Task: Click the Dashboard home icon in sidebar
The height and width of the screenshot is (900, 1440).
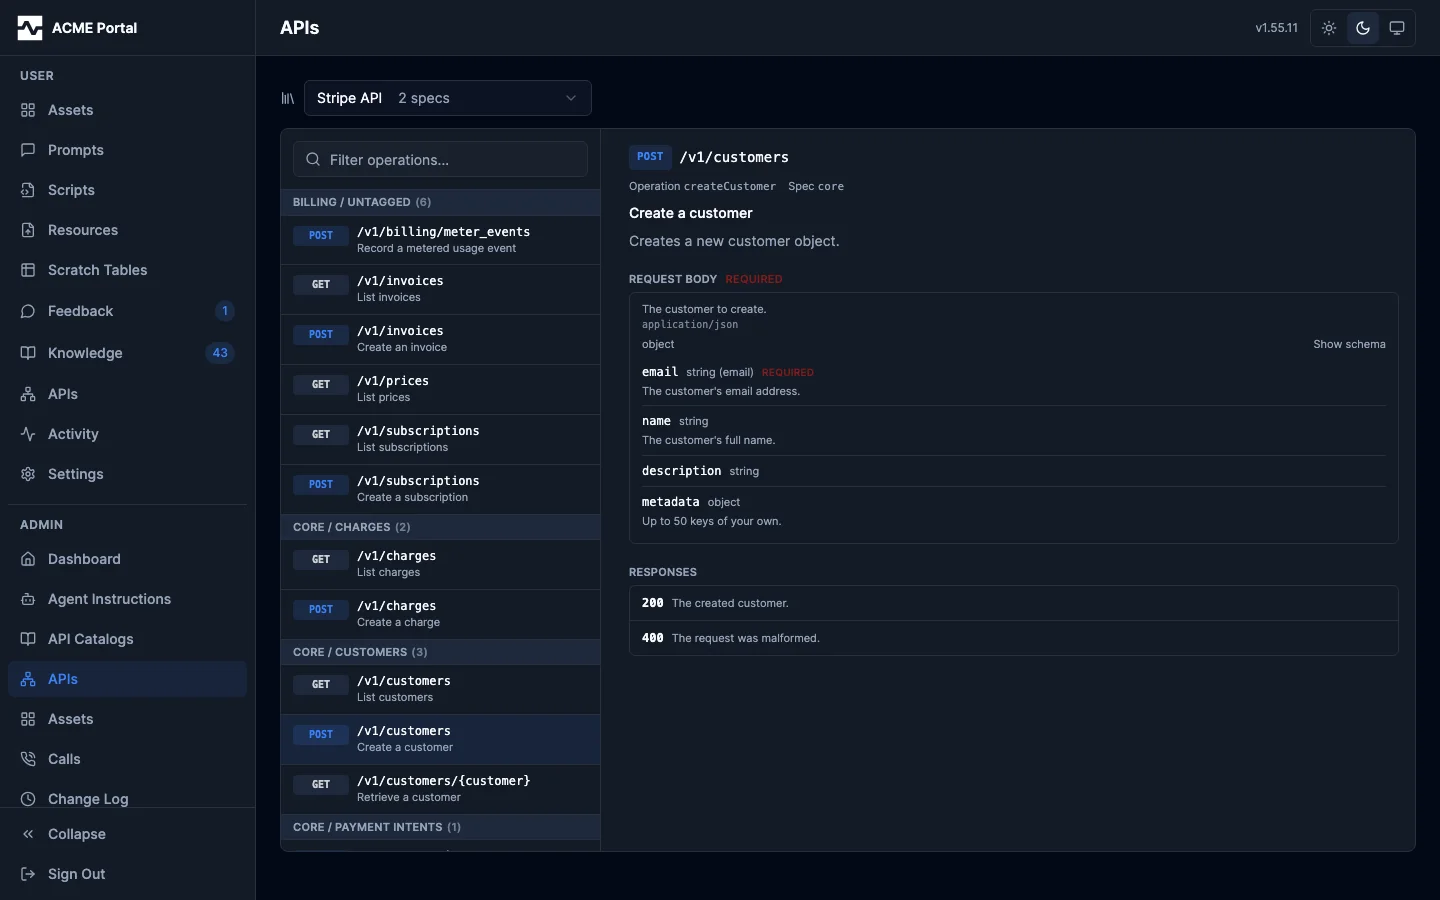Action: click(x=28, y=559)
